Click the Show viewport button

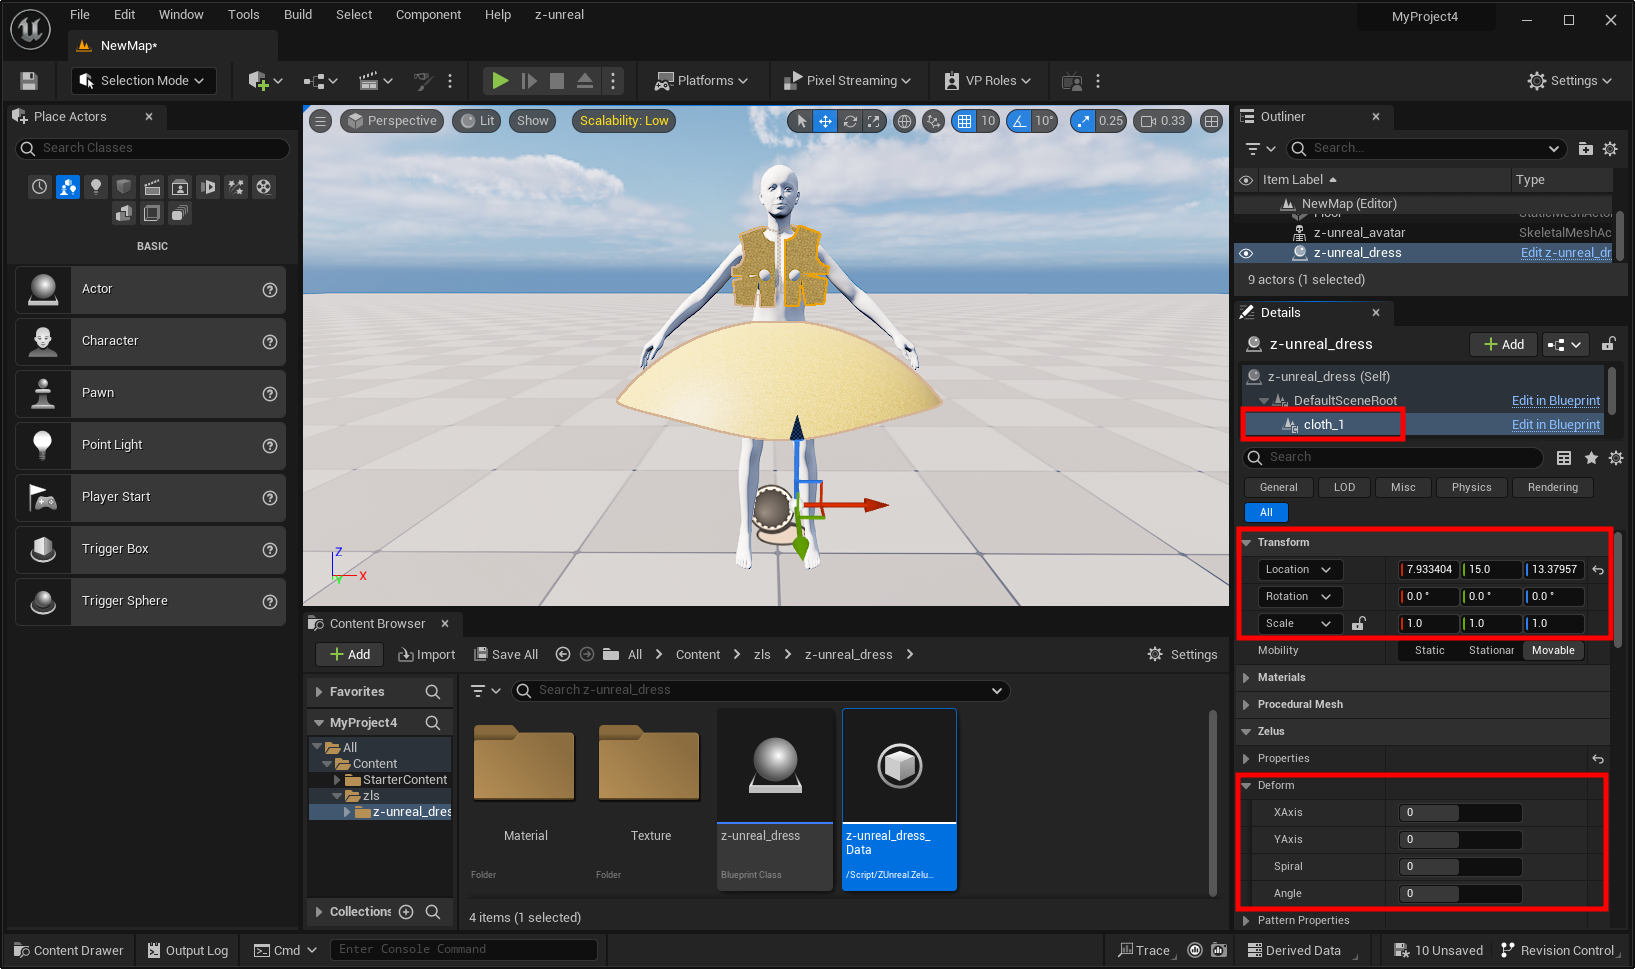coord(532,121)
